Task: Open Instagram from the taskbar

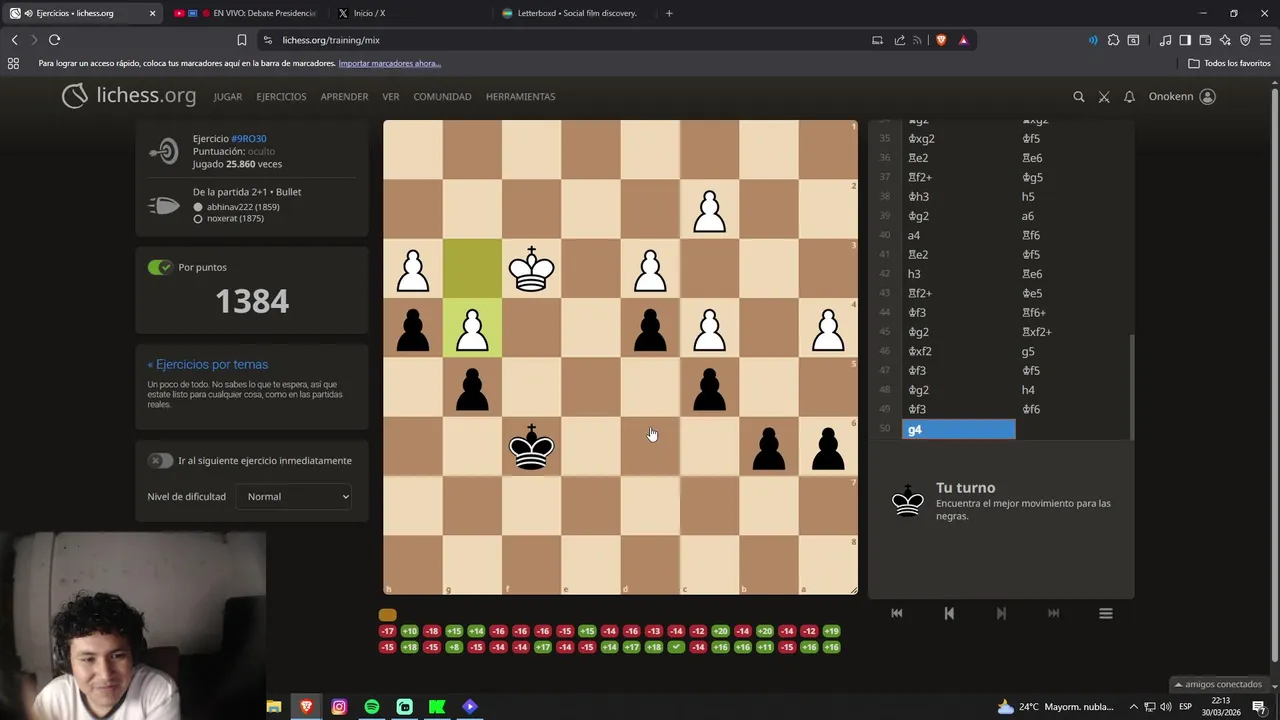Action: (x=339, y=707)
